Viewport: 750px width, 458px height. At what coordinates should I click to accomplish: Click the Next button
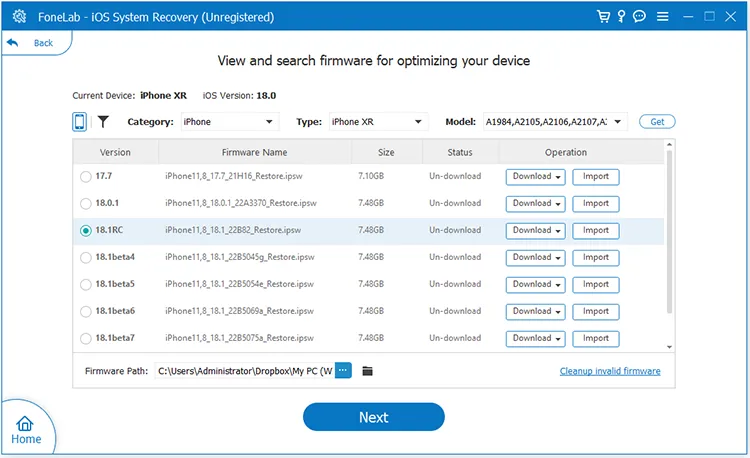click(374, 417)
